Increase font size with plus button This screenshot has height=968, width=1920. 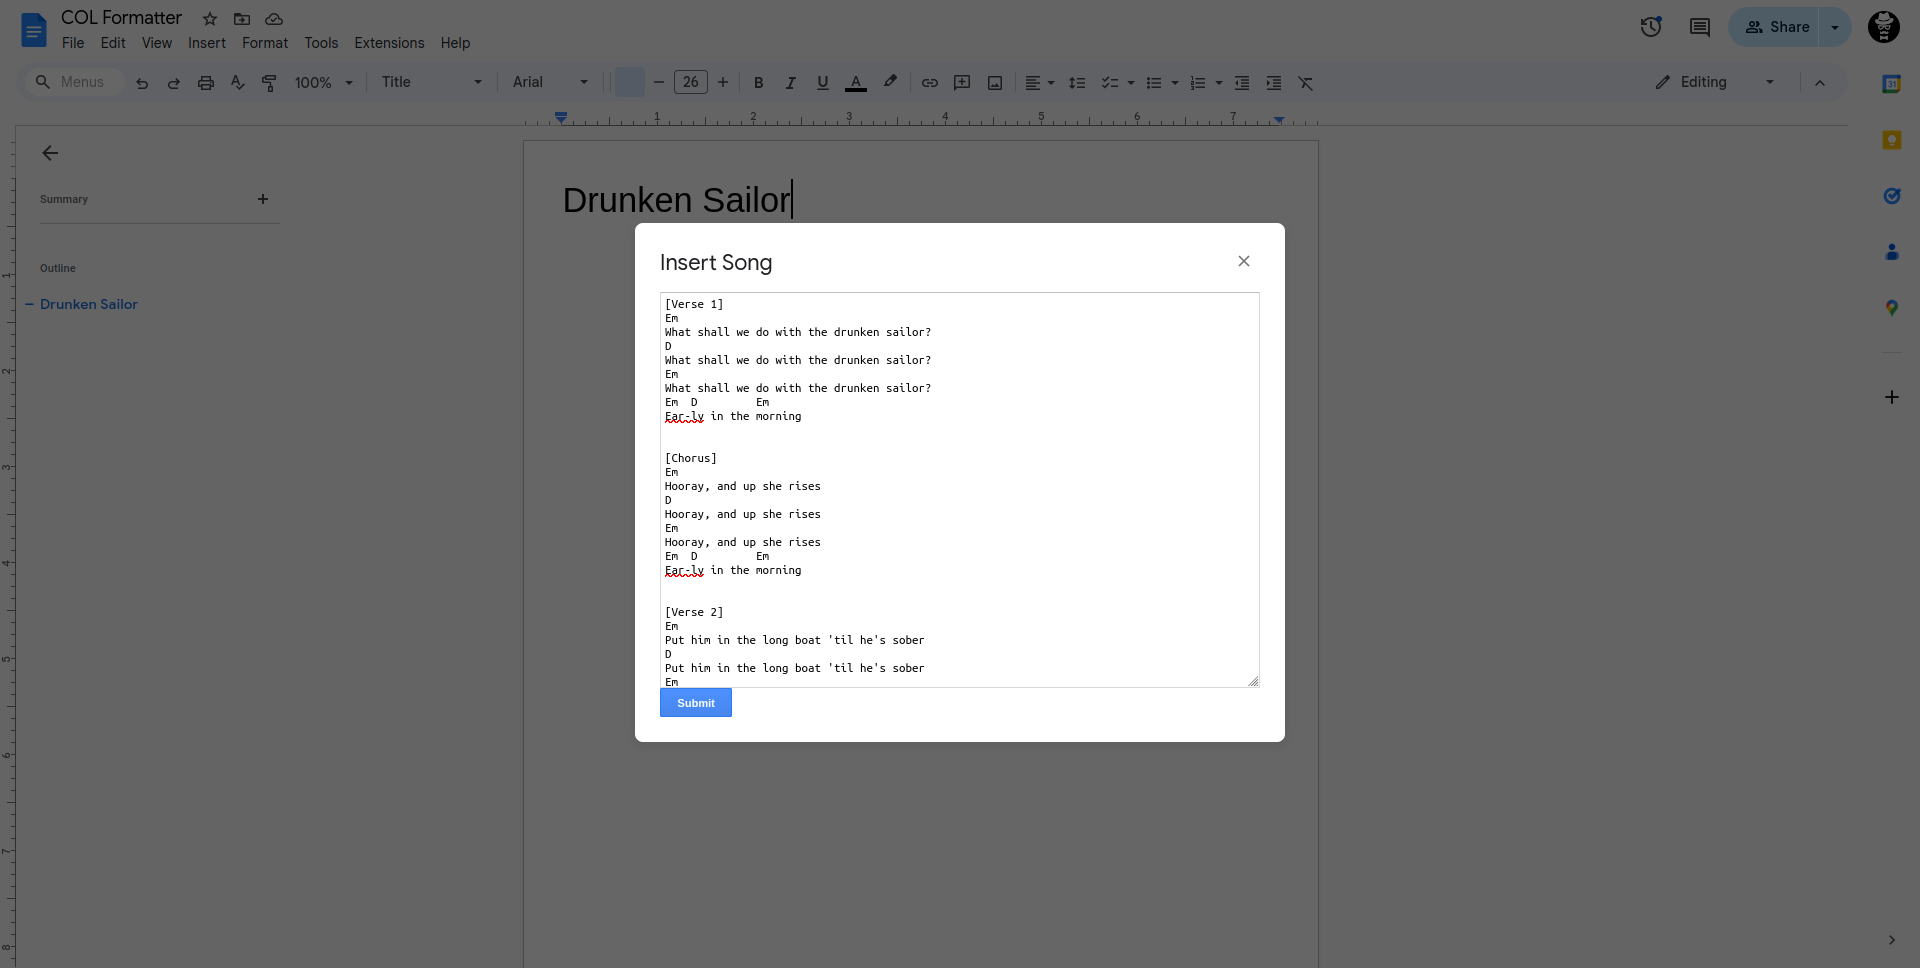tap(723, 82)
